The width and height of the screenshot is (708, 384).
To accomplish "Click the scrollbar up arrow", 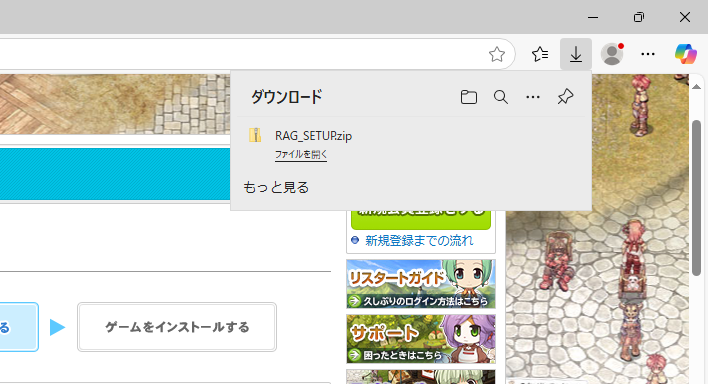I will pos(696,86).
